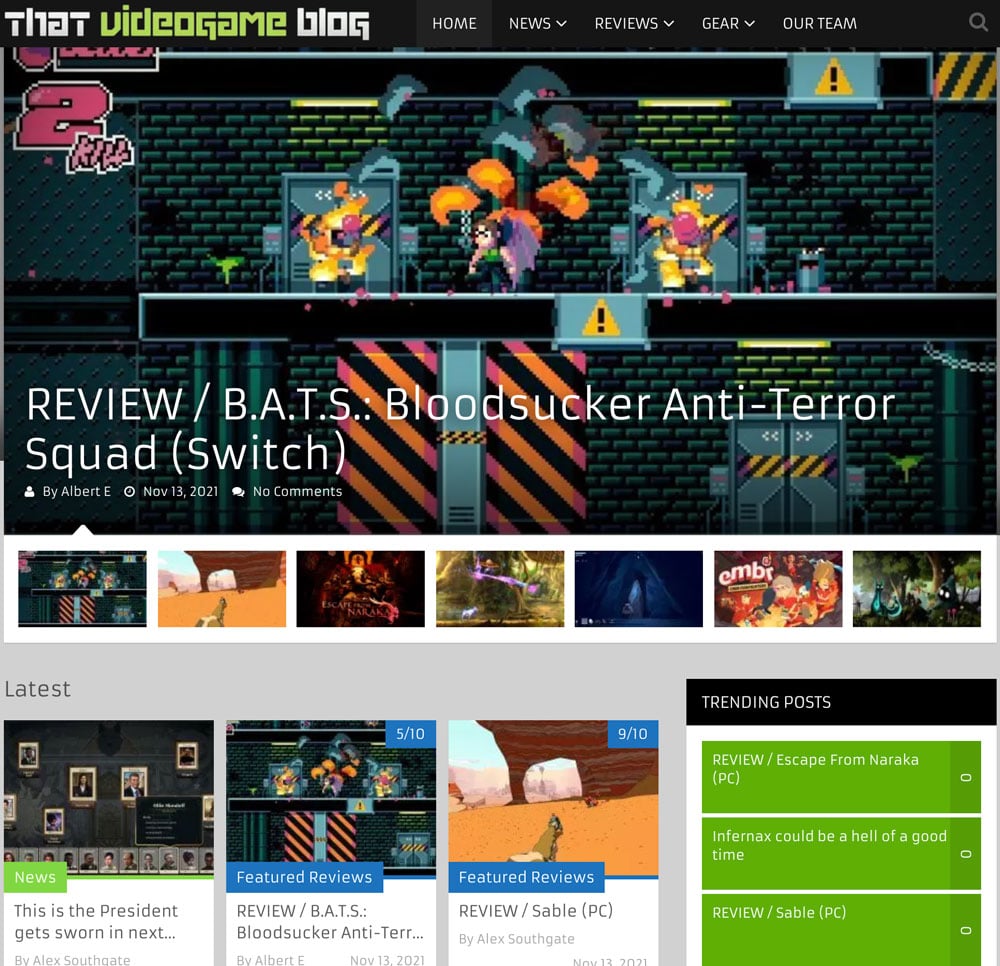Open the OUR TEAM page
Viewport: 1000px width, 966px height.
[820, 24]
